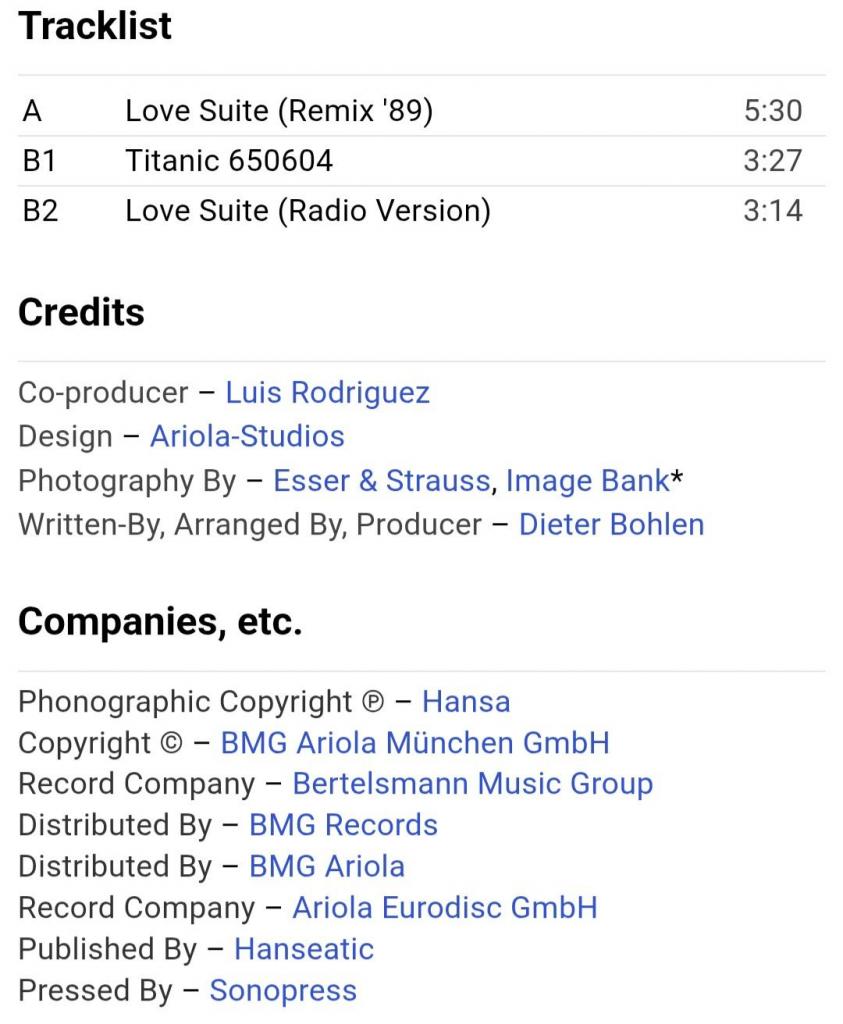Open the Luis Rodriguez credit link
Image resolution: width=843 pixels, height=1024 pixels.
click(x=327, y=392)
